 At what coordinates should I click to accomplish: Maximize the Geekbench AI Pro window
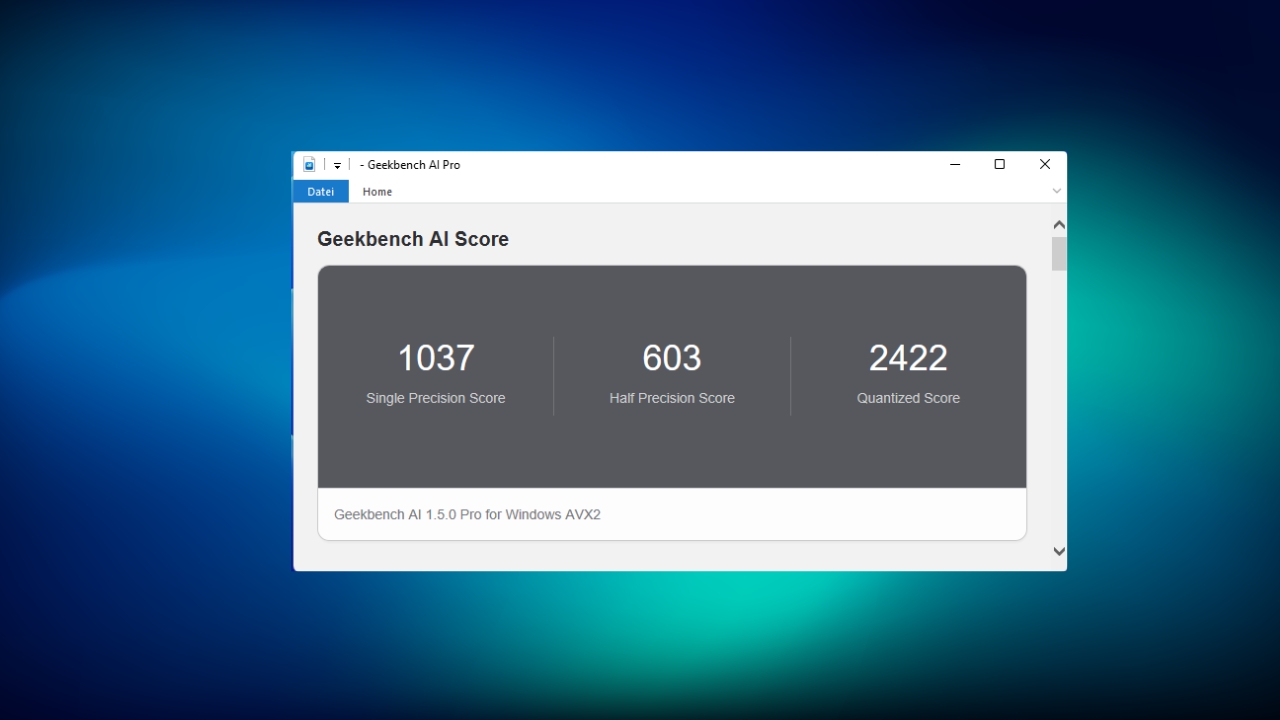pos(999,165)
